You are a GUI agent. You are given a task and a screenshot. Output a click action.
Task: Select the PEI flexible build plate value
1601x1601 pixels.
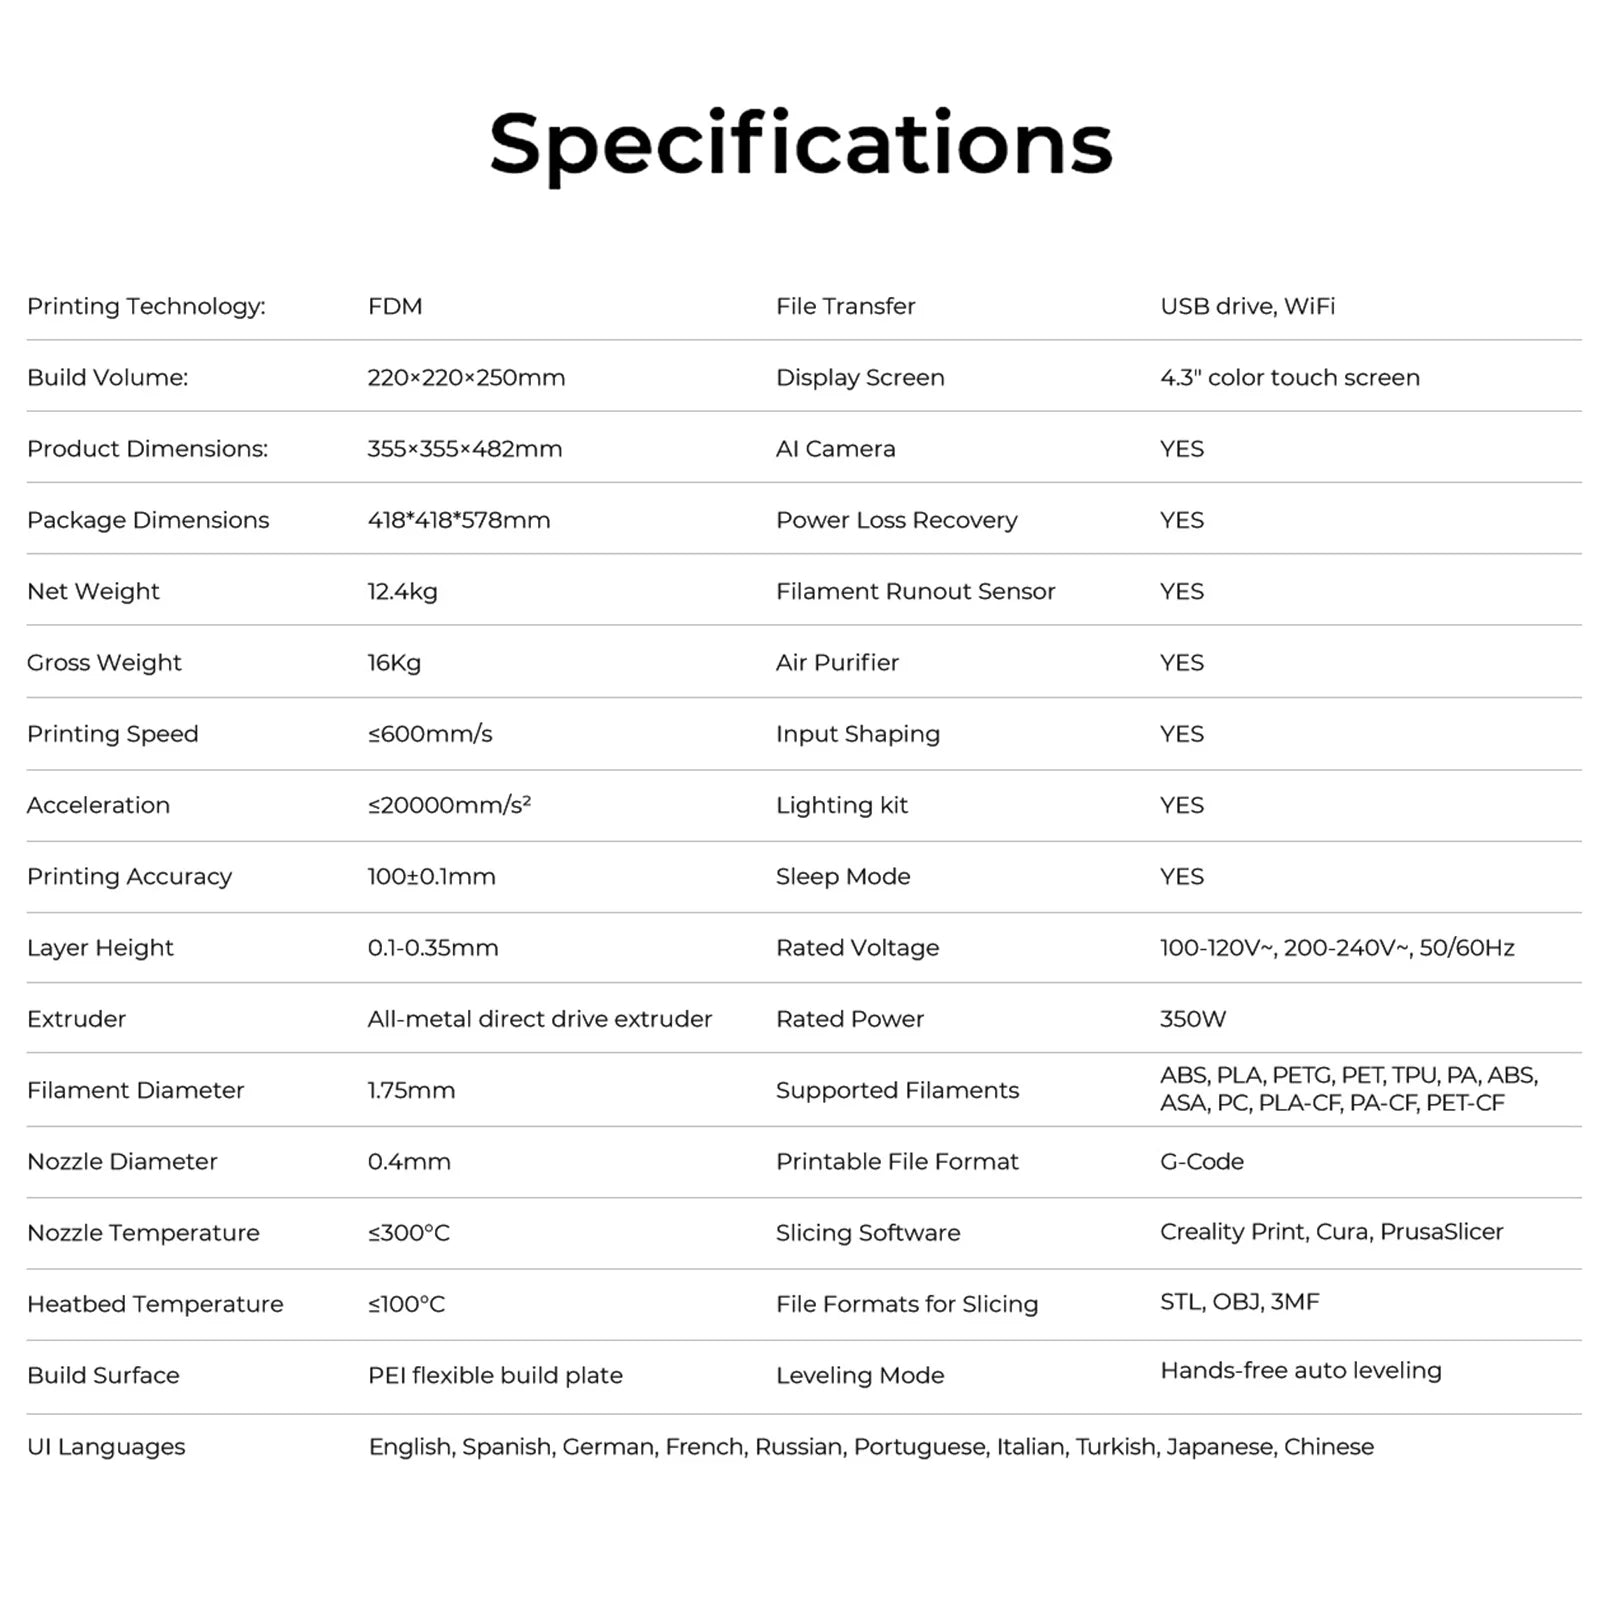[495, 1376]
